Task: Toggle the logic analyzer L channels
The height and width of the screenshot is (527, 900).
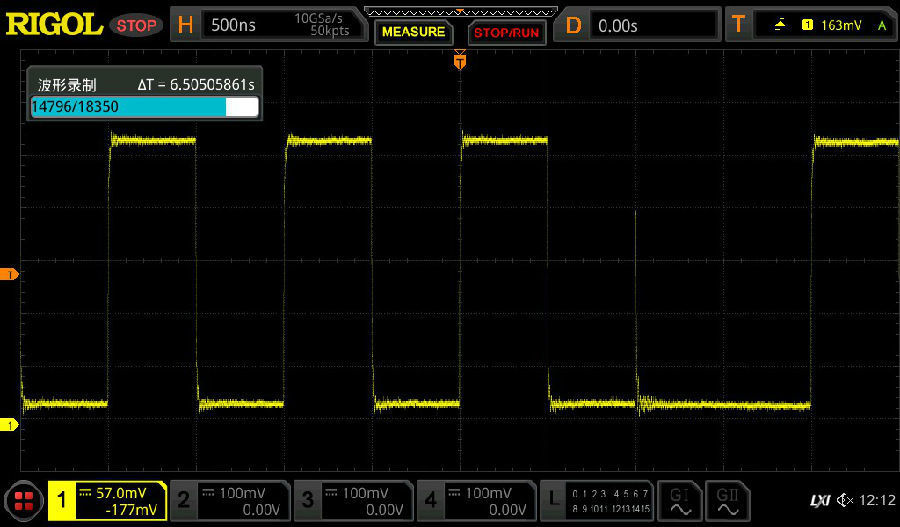Action: coord(554,499)
